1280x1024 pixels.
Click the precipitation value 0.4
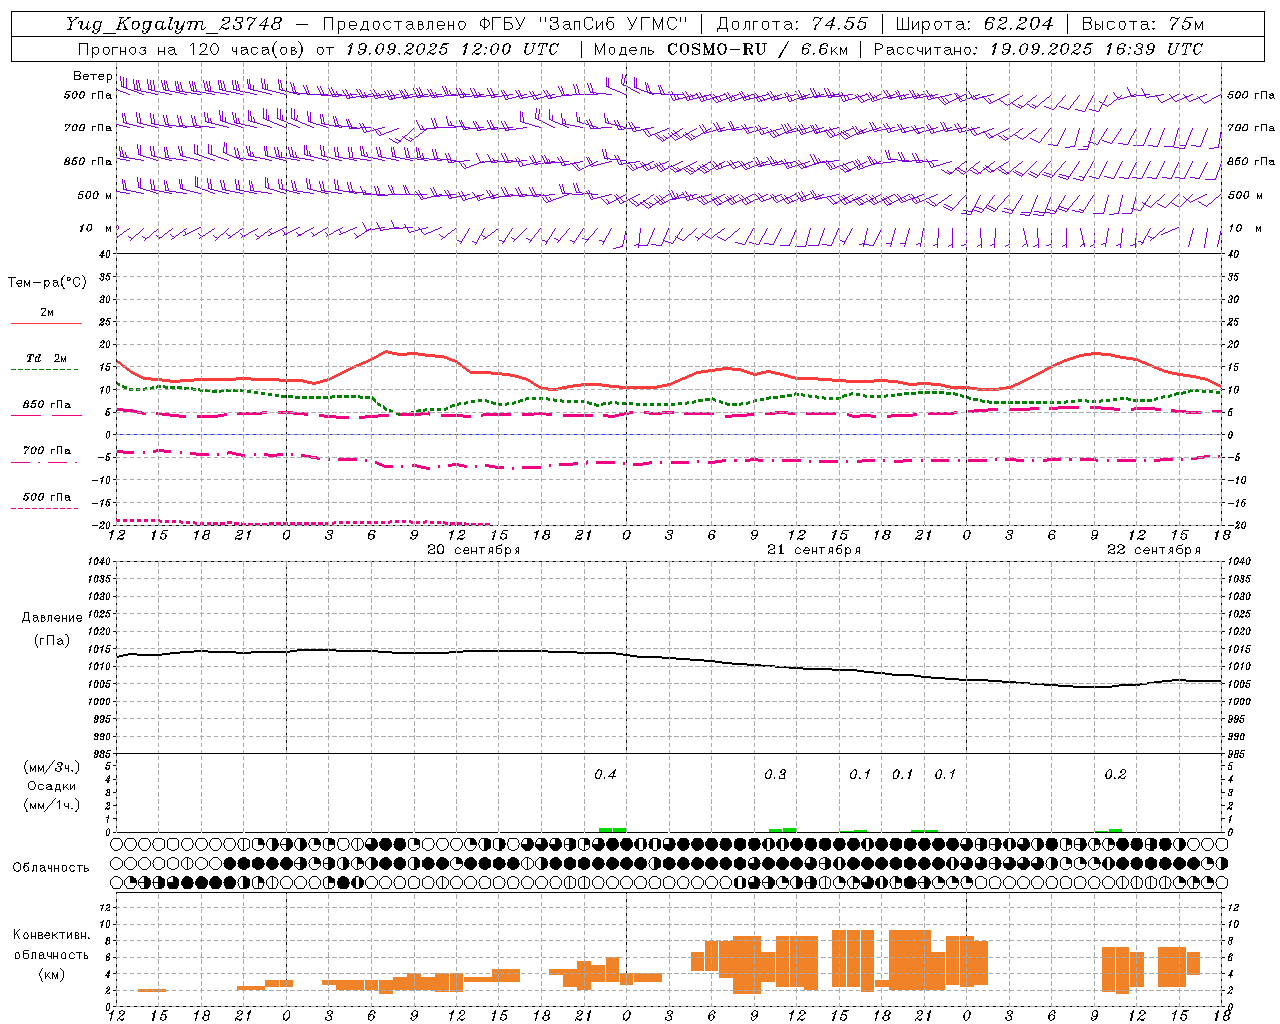coord(605,775)
